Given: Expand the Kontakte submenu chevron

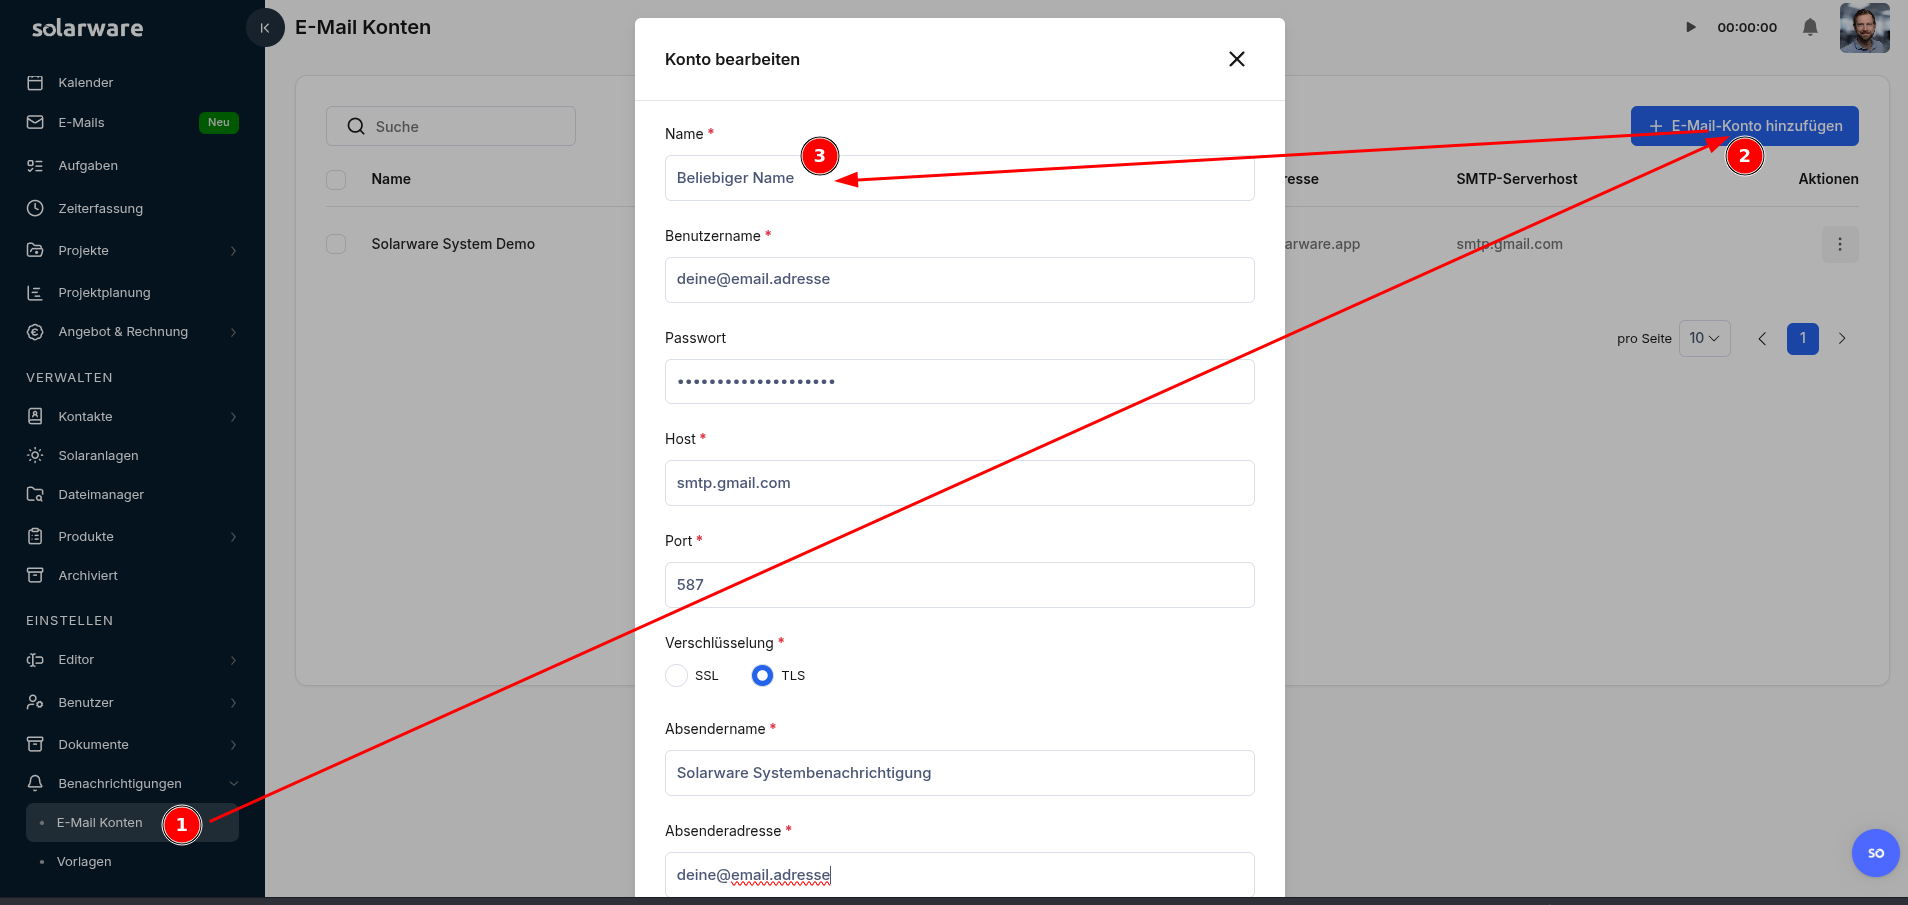Looking at the screenshot, I should click(233, 417).
